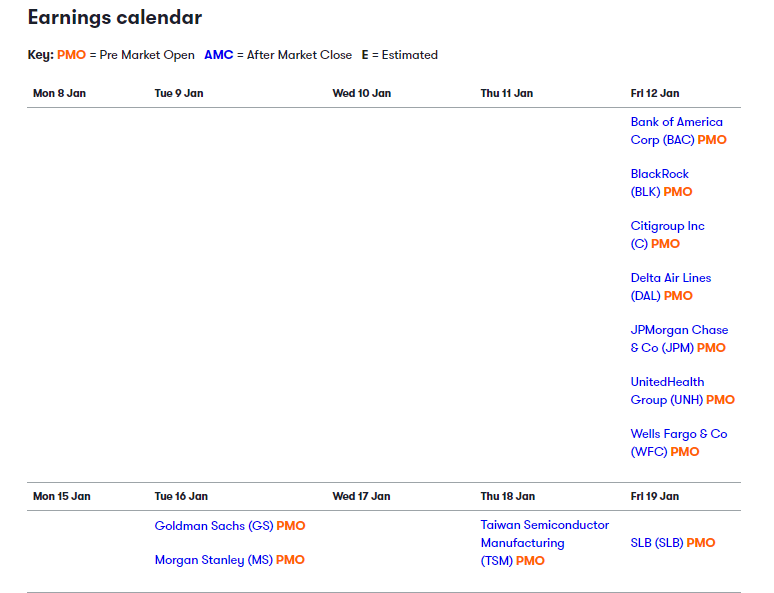The width and height of the screenshot is (774, 593).
Task: Click the Thu 18 Jan column header
Action: (507, 496)
